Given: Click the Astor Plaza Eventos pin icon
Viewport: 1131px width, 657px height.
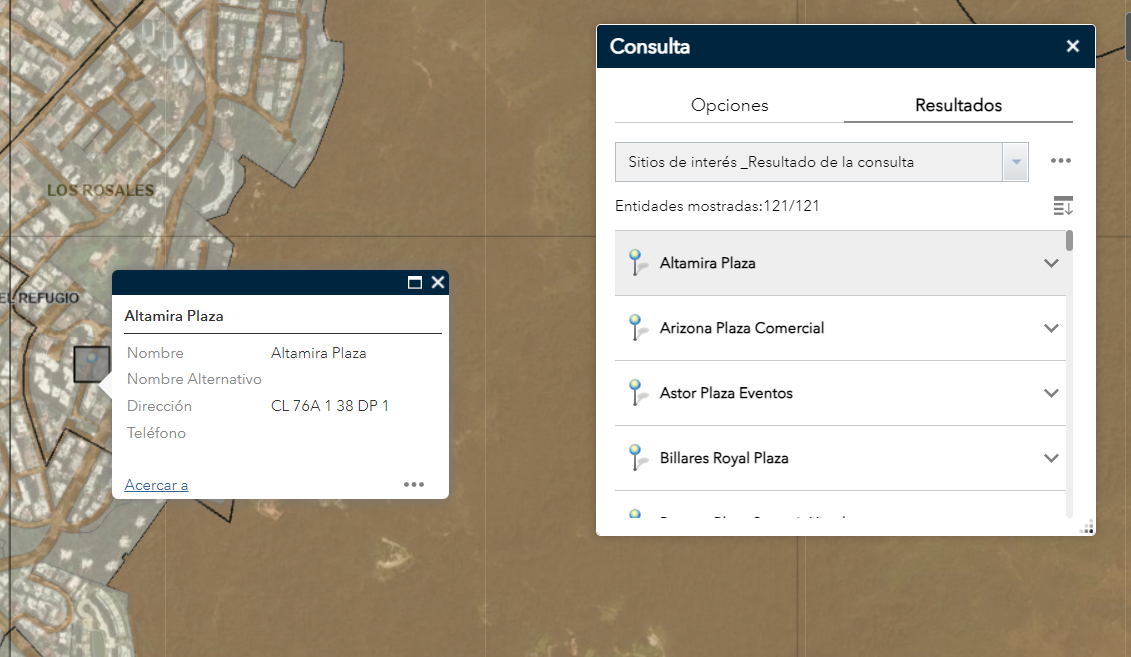Looking at the screenshot, I should (635, 393).
